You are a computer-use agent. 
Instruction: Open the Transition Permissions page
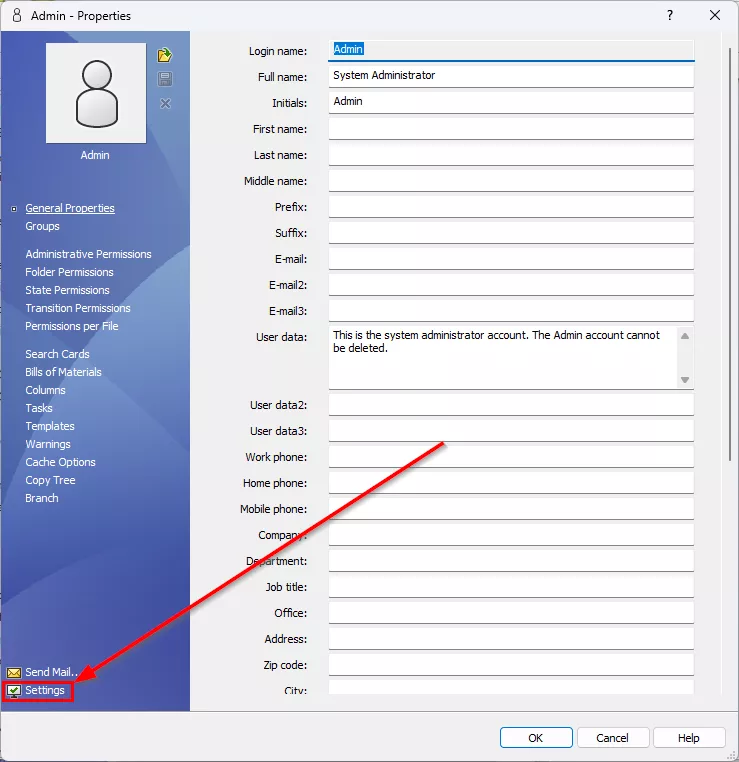coord(78,308)
